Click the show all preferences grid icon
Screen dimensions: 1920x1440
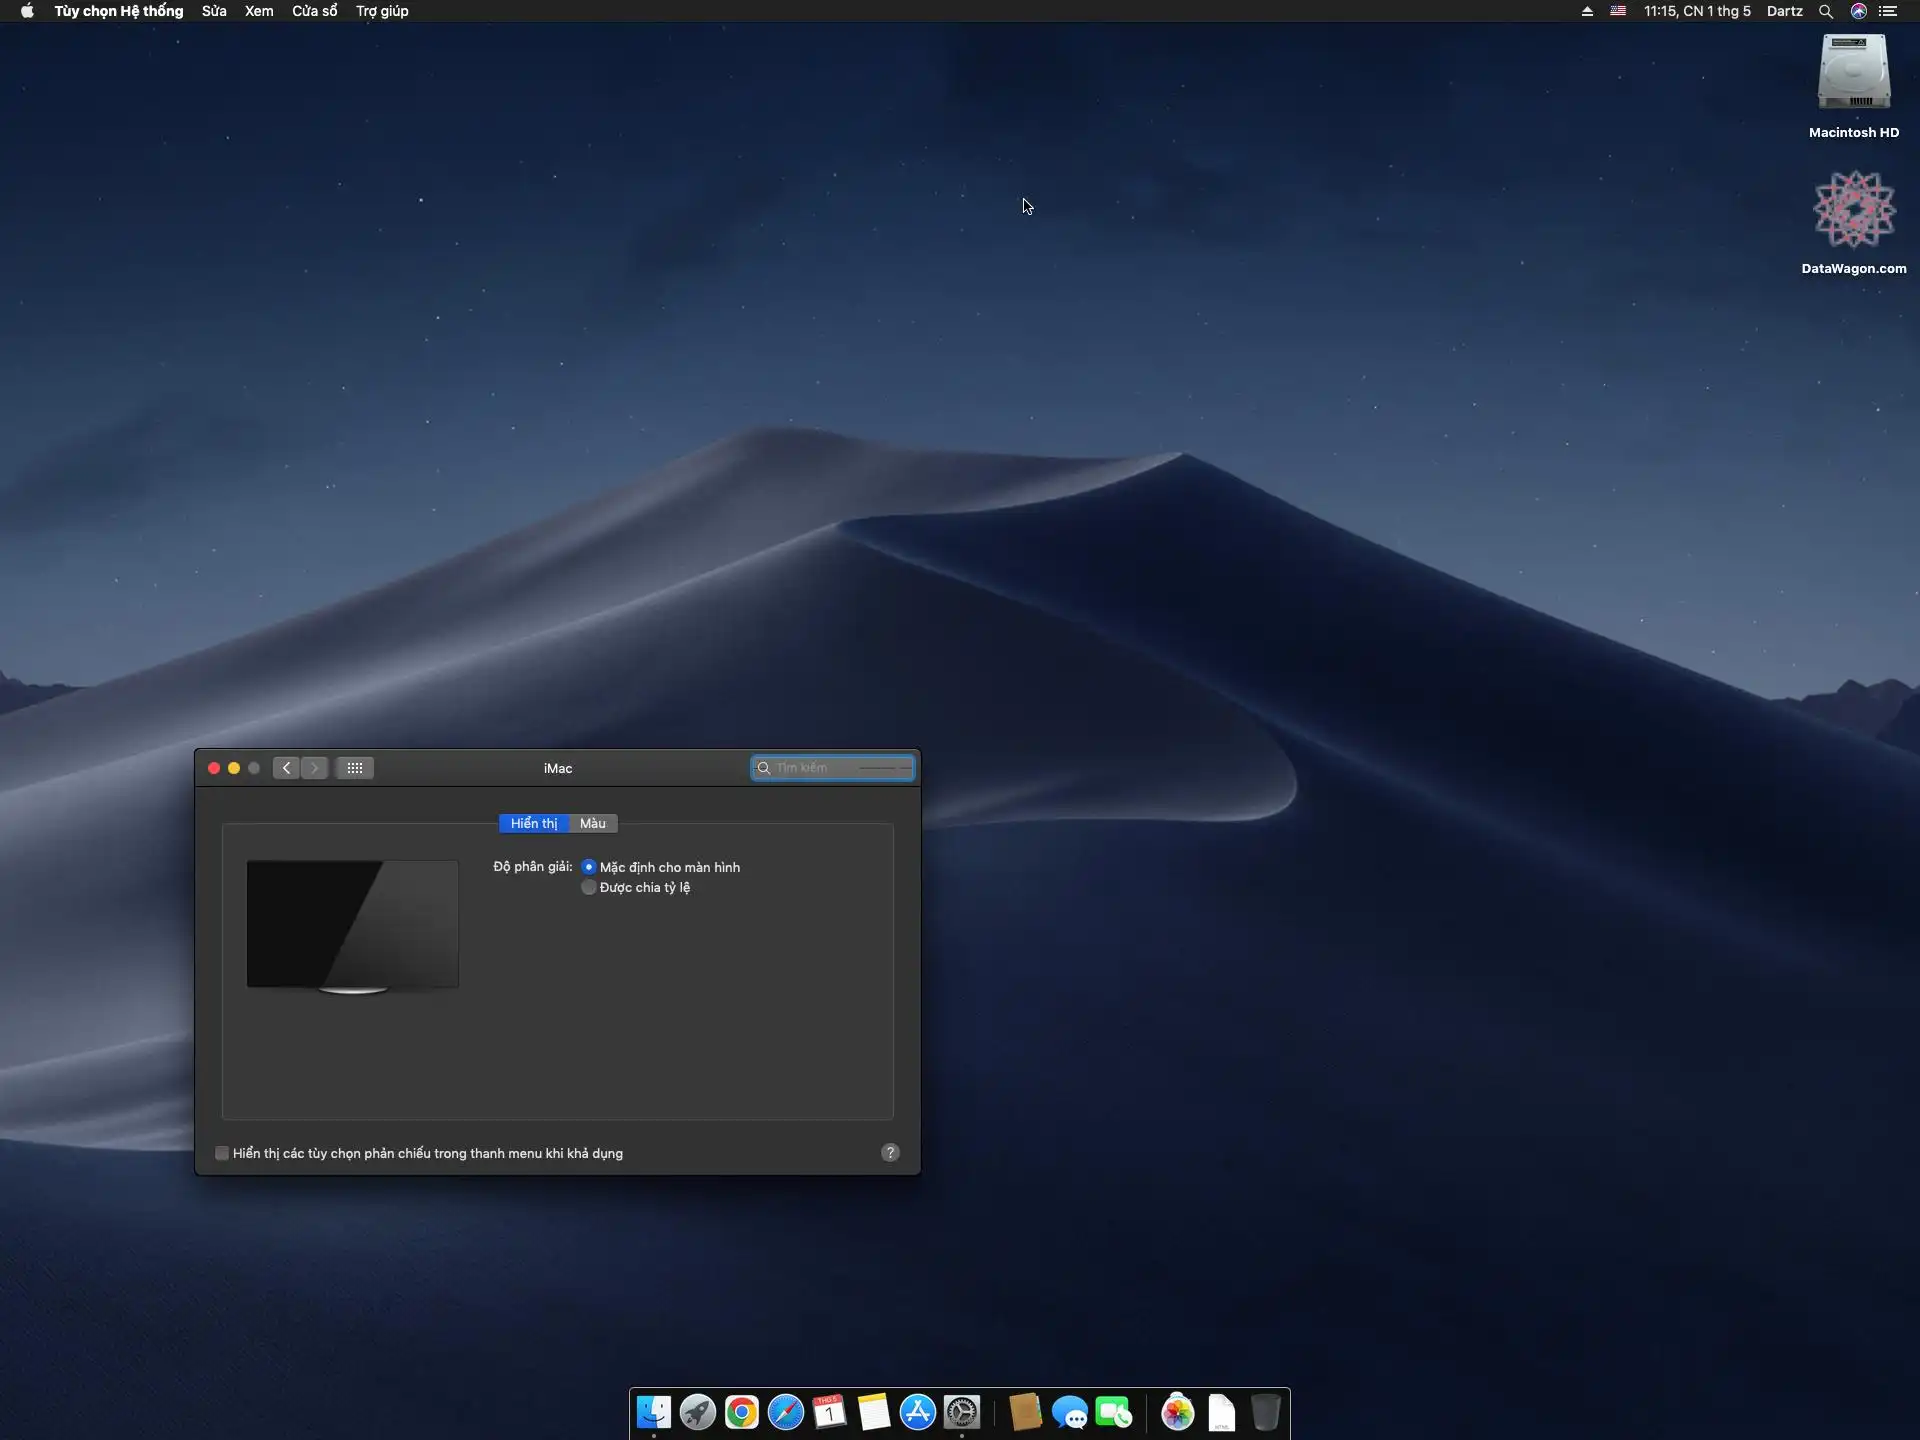(354, 768)
